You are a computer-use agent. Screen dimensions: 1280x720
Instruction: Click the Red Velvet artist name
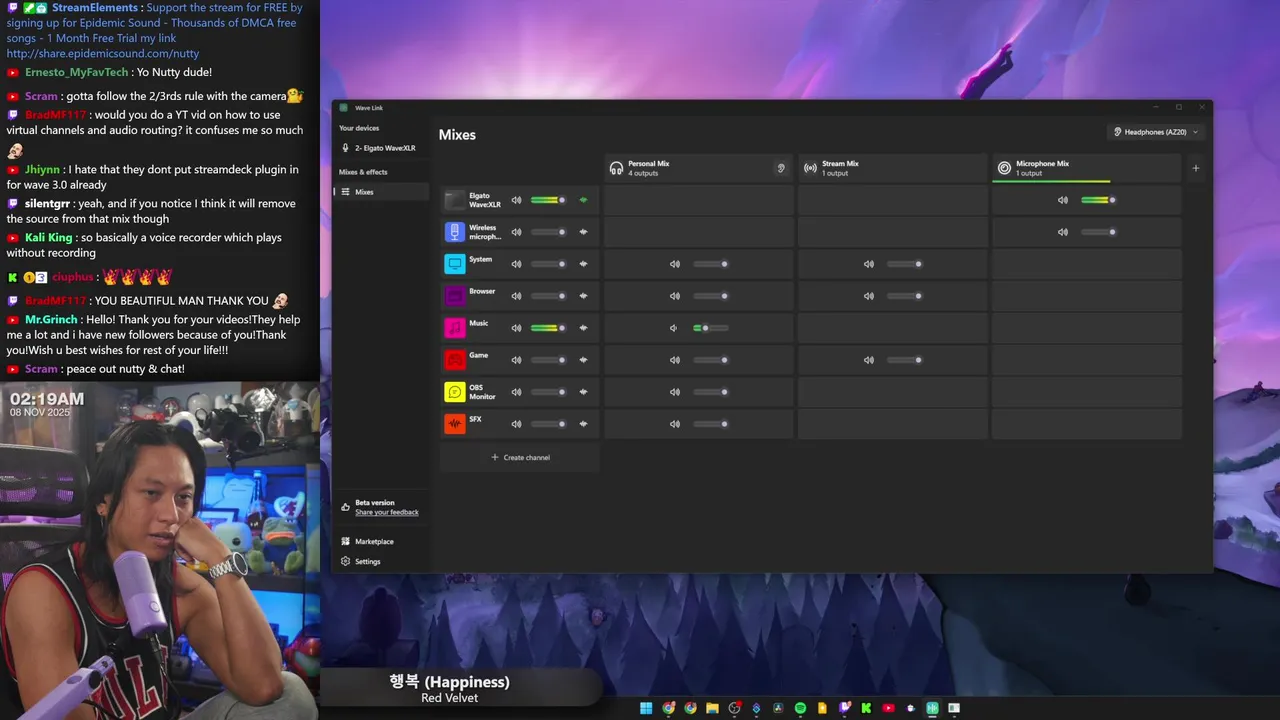[x=449, y=698]
